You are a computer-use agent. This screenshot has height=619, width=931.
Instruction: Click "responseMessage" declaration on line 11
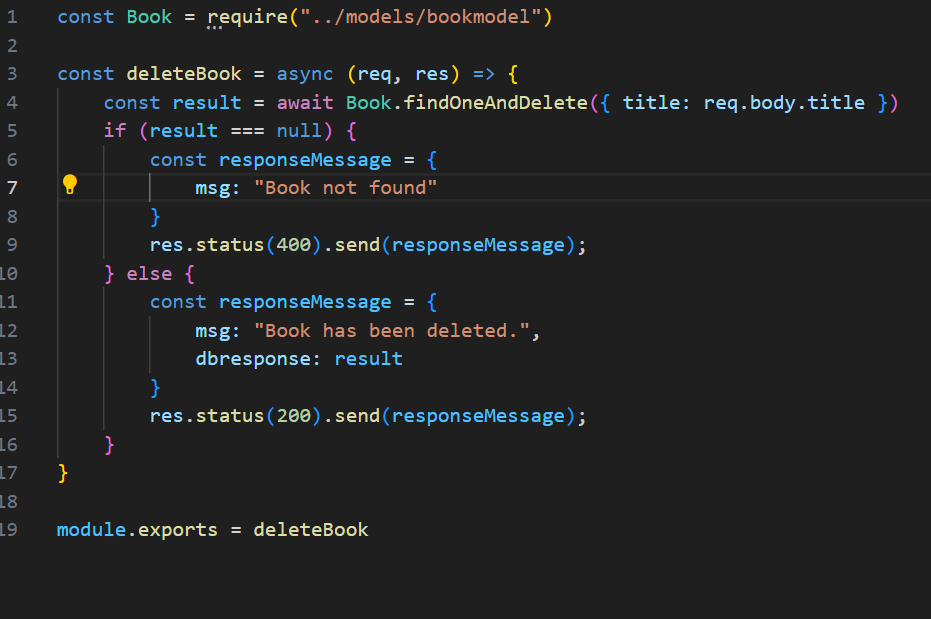[305, 301]
